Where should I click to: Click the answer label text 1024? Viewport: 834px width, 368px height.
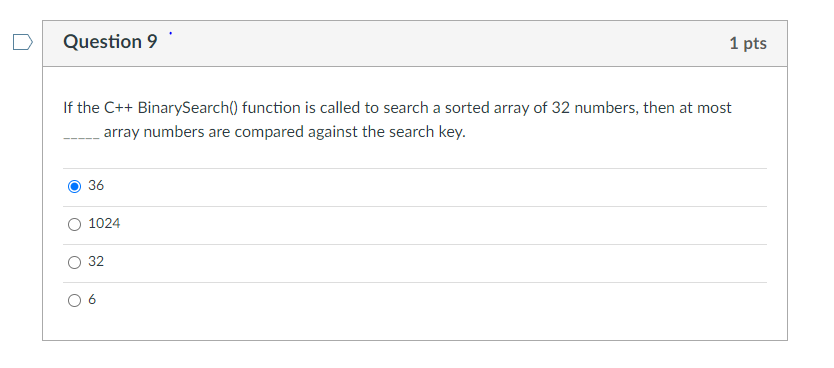(104, 223)
